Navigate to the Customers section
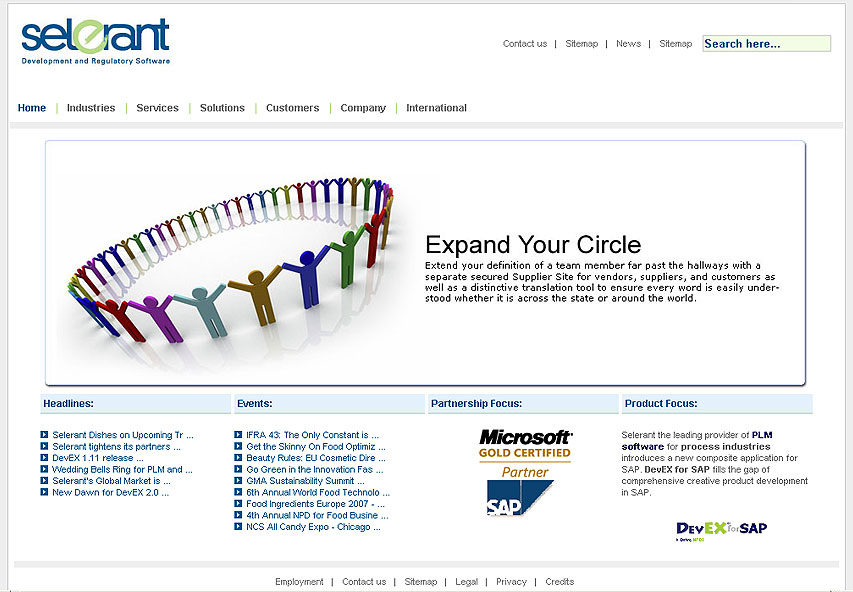Viewport: 853px width, 592px height. (x=292, y=108)
